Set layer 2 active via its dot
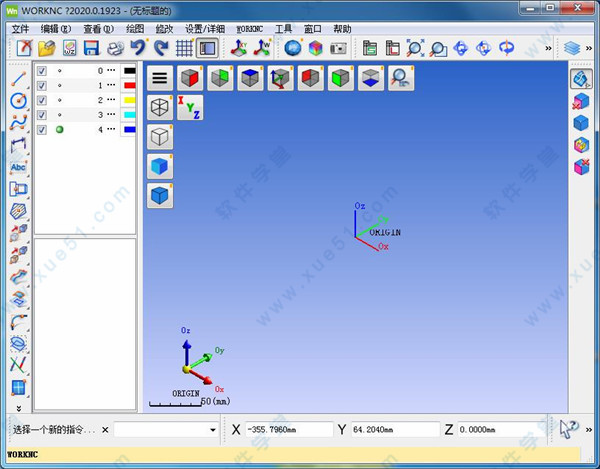The image size is (600, 469). [59, 100]
